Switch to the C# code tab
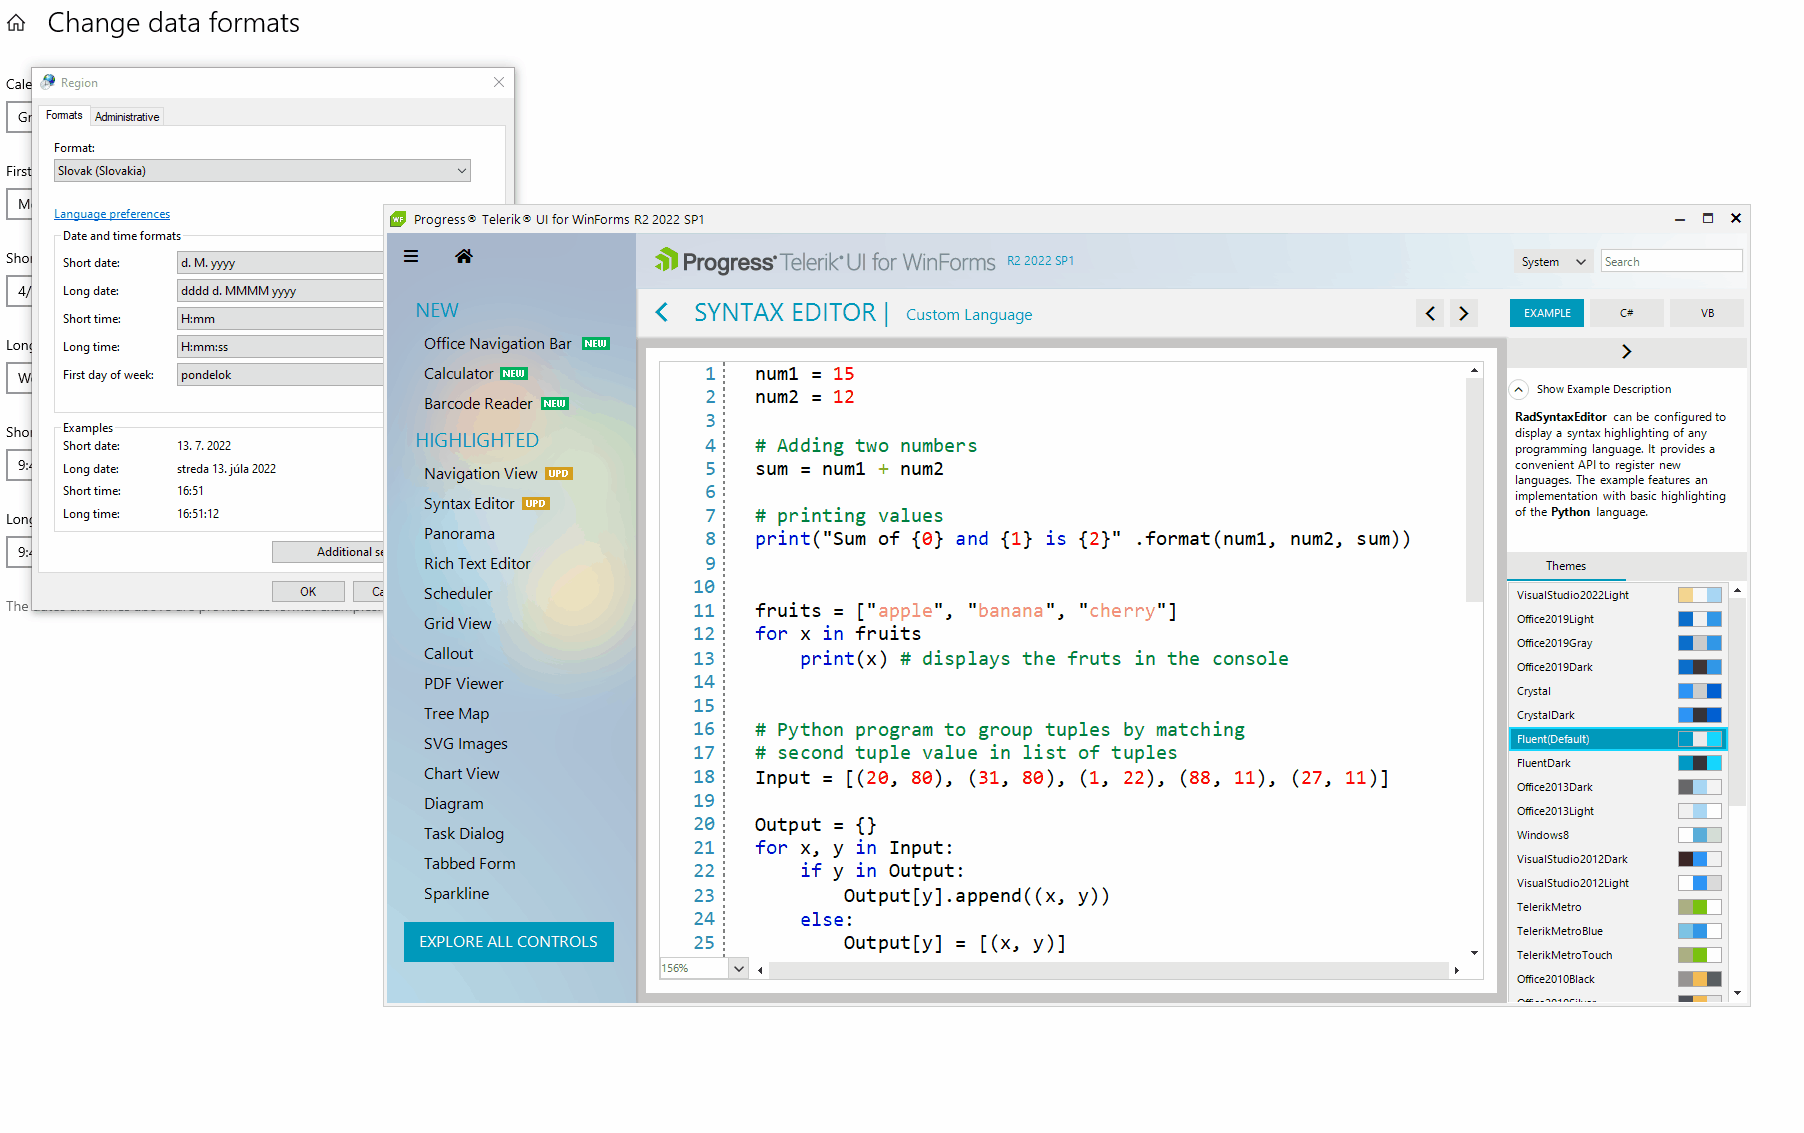The width and height of the screenshot is (1804, 1133). tap(1627, 313)
